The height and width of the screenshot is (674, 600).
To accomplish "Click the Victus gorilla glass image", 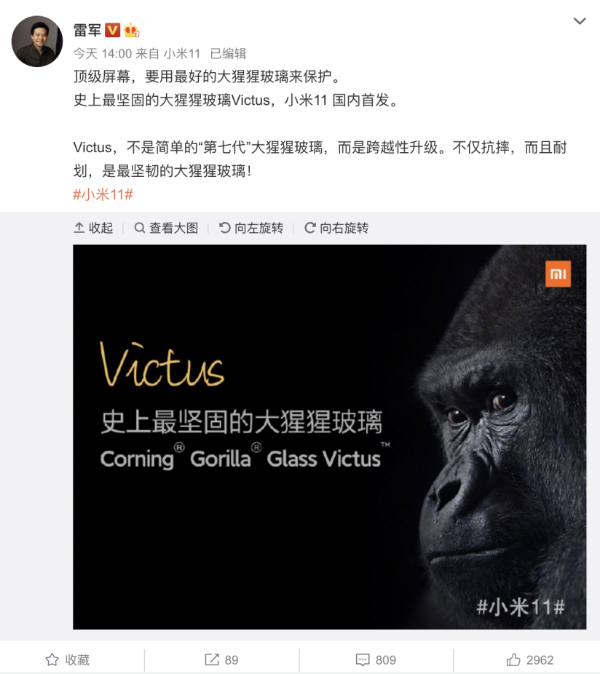I will click(x=329, y=437).
